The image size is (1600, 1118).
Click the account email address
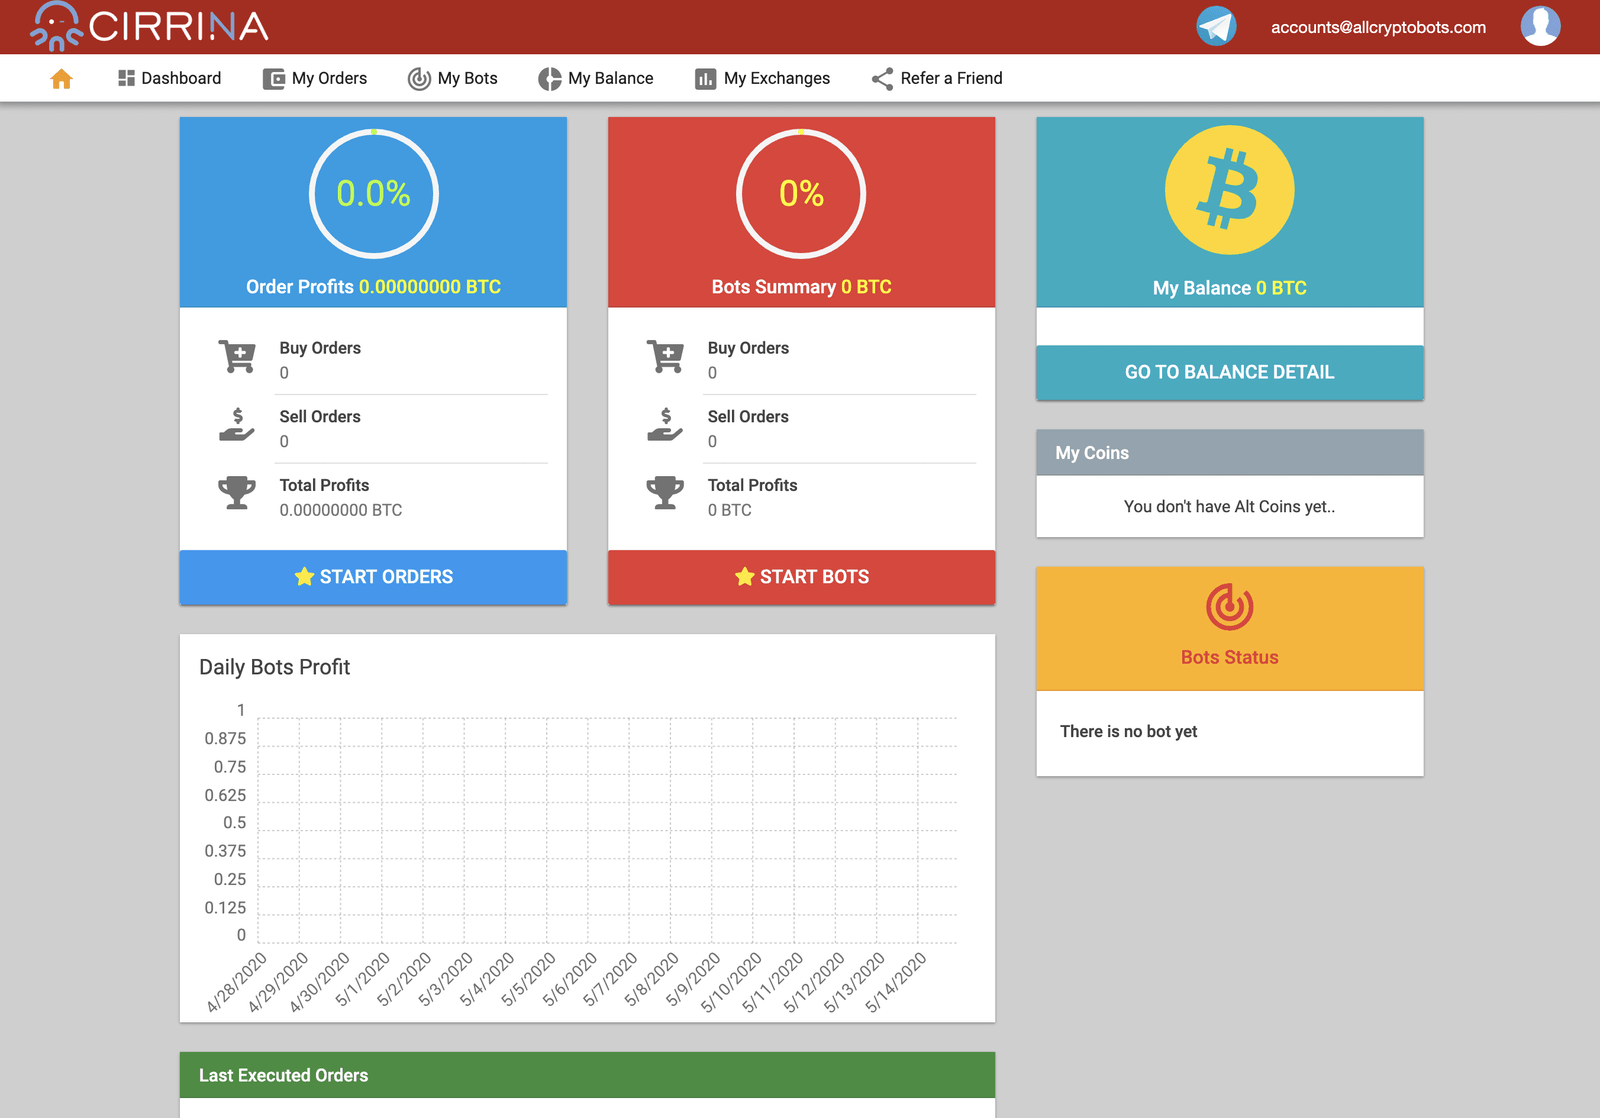pyautogui.click(x=1378, y=28)
